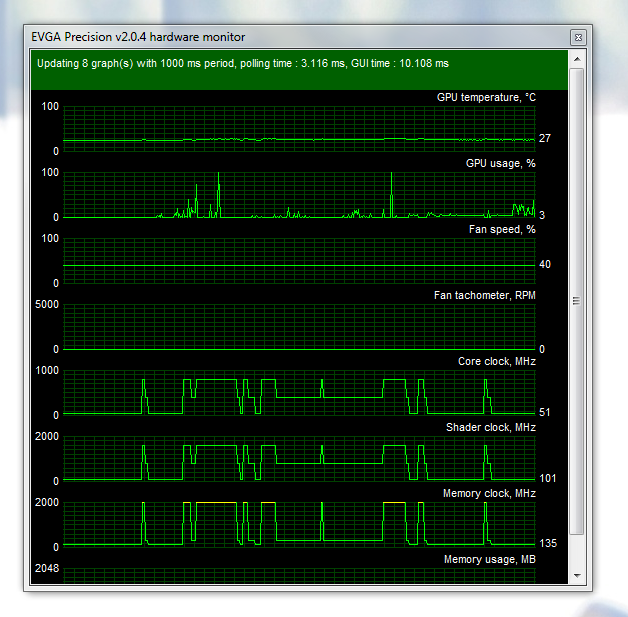Screen dimensions: 628x617
Task: Click the 5000 axis maximum of fan tachometer
Action: click(47, 305)
